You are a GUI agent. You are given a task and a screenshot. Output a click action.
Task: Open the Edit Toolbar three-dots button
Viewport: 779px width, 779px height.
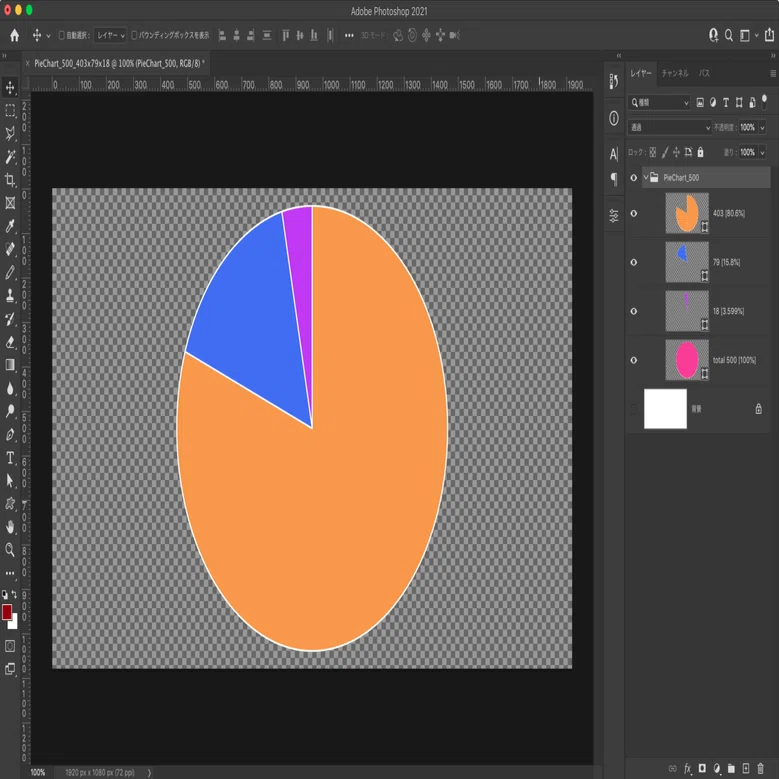point(10,573)
